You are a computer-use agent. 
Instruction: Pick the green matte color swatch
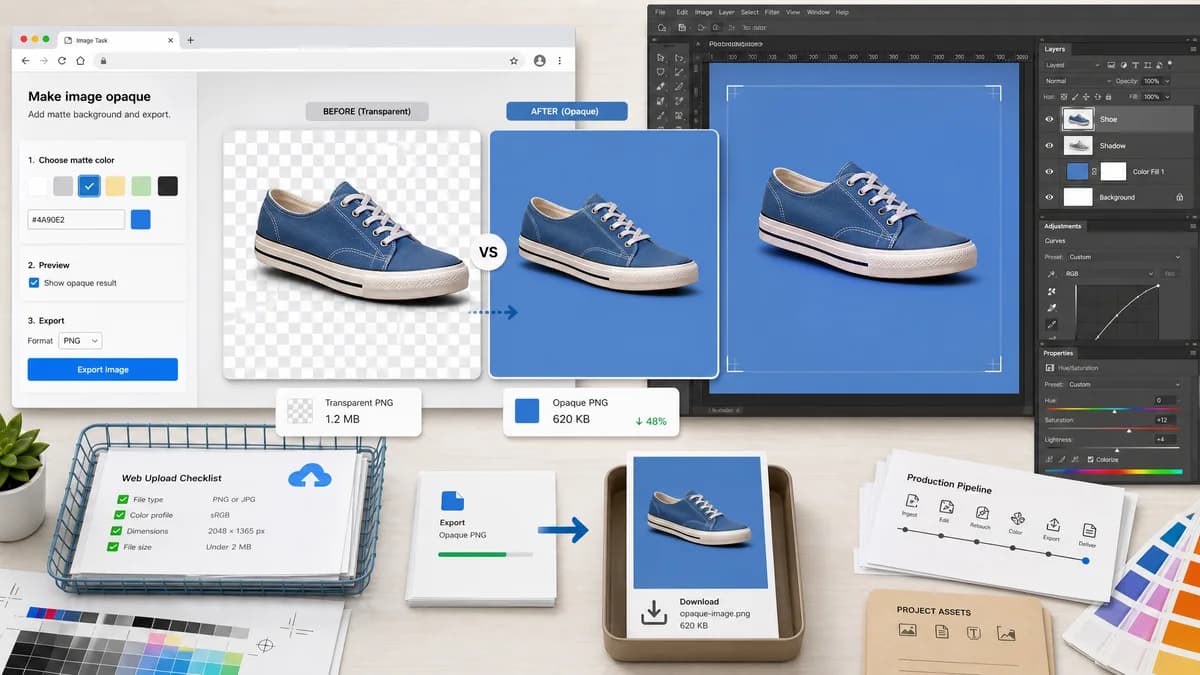click(142, 186)
